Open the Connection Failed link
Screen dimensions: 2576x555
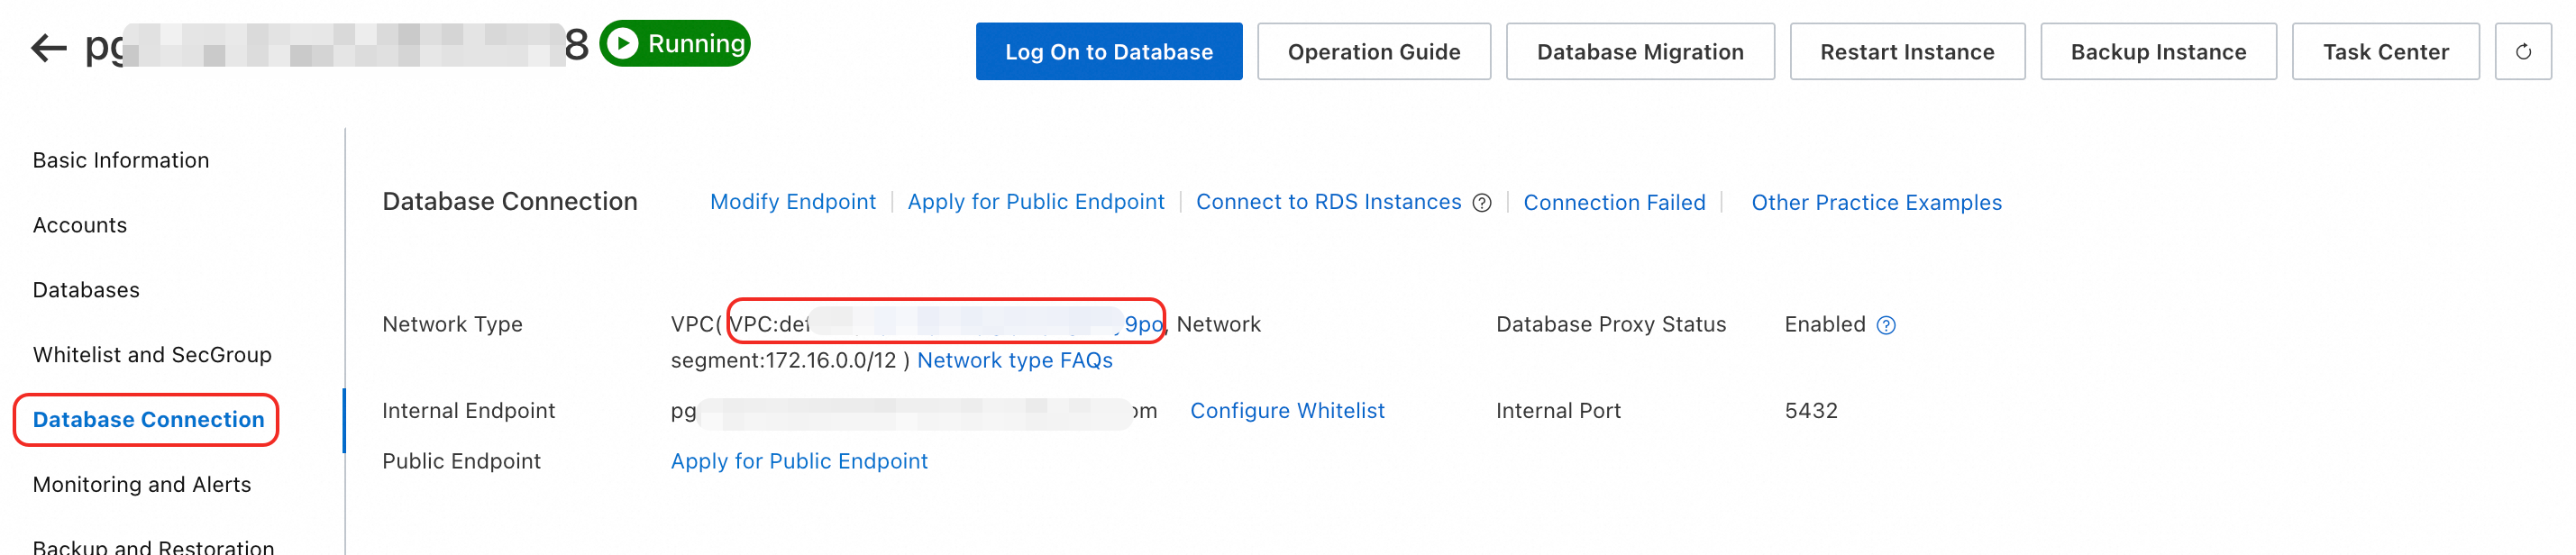[x=1614, y=203]
